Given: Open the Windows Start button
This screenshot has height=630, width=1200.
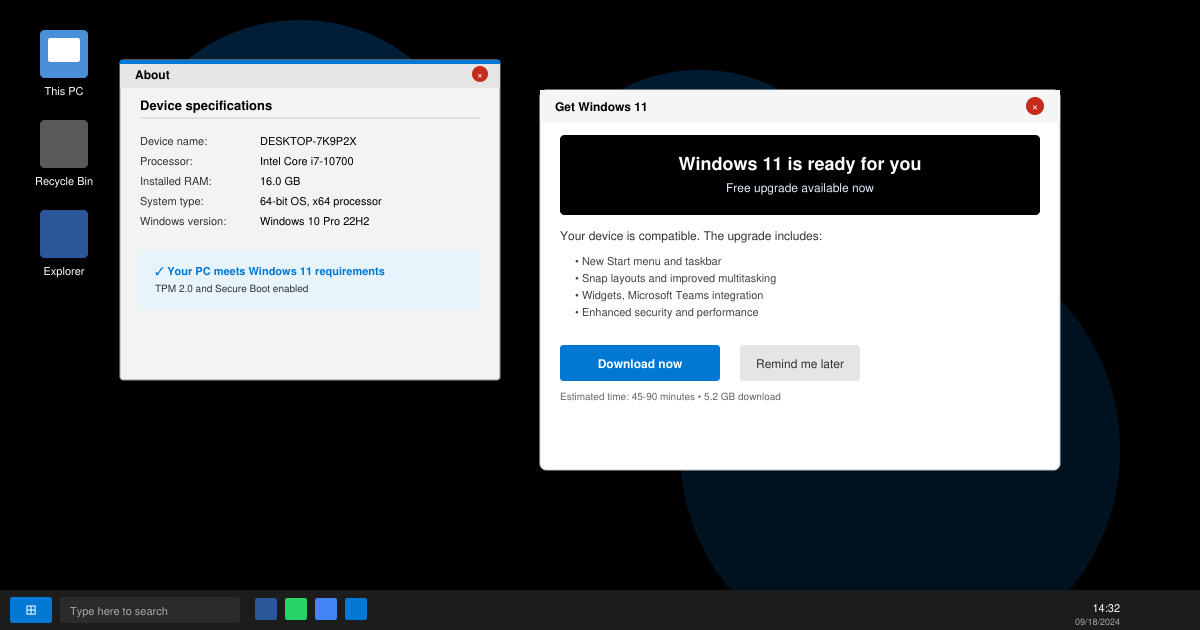Looking at the screenshot, I should coord(31,610).
